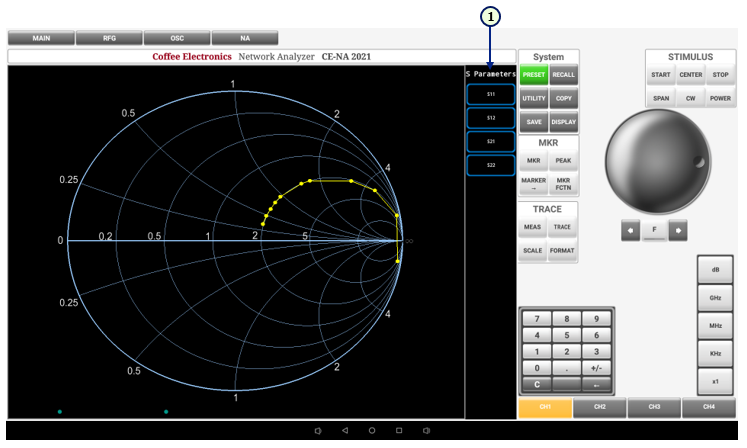The width and height of the screenshot is (747, 448).
Task: Select the S11 parameter
Action: 490,95
